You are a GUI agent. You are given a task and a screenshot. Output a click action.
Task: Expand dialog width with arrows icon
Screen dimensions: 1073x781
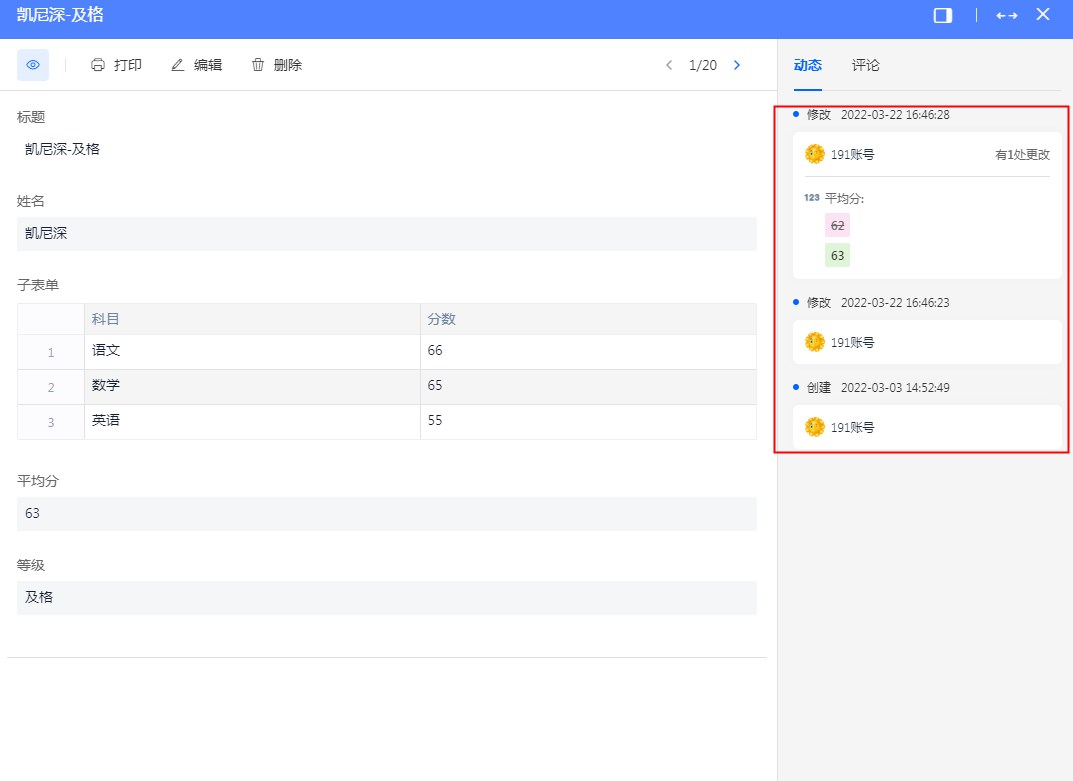coord(1007,15)
